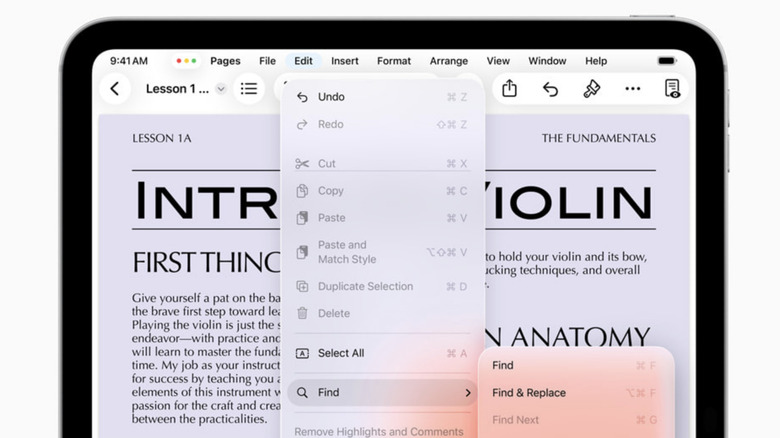Click Remove Highlights and Comments

[x=379, y=431]
